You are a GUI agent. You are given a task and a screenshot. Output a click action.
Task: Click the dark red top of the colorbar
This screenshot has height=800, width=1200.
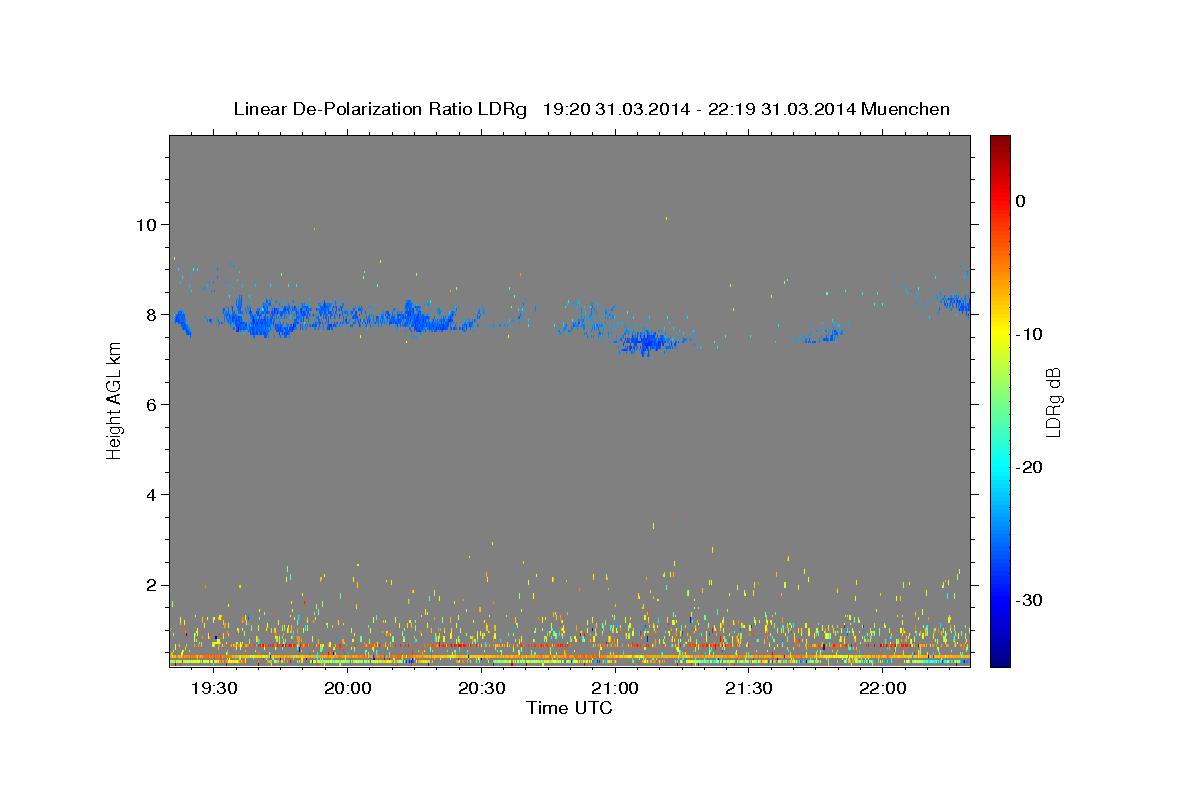click(x=1000, y=145)
